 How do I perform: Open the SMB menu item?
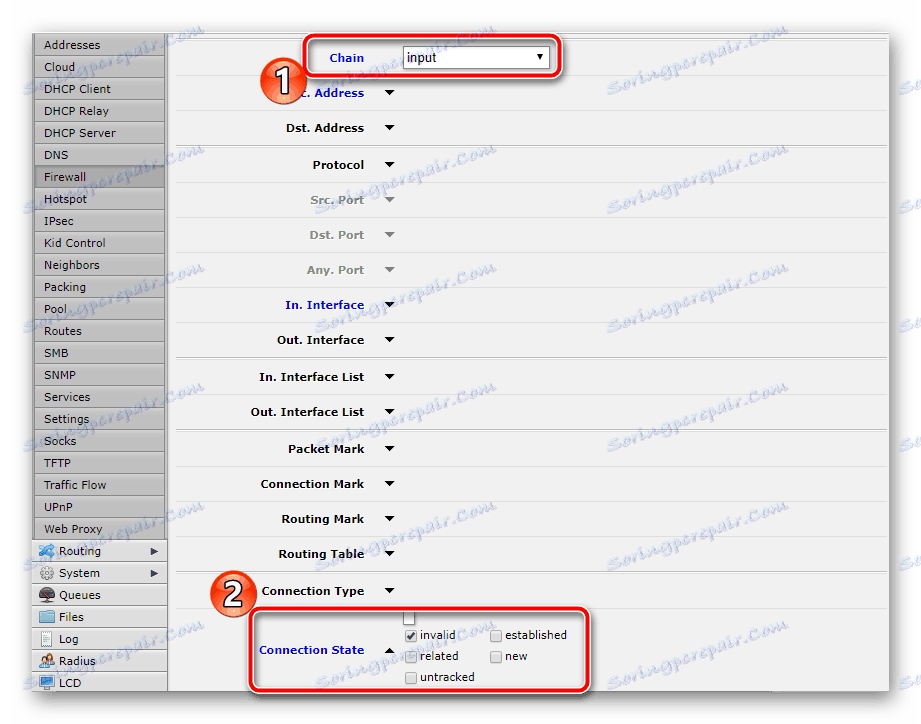99,353
